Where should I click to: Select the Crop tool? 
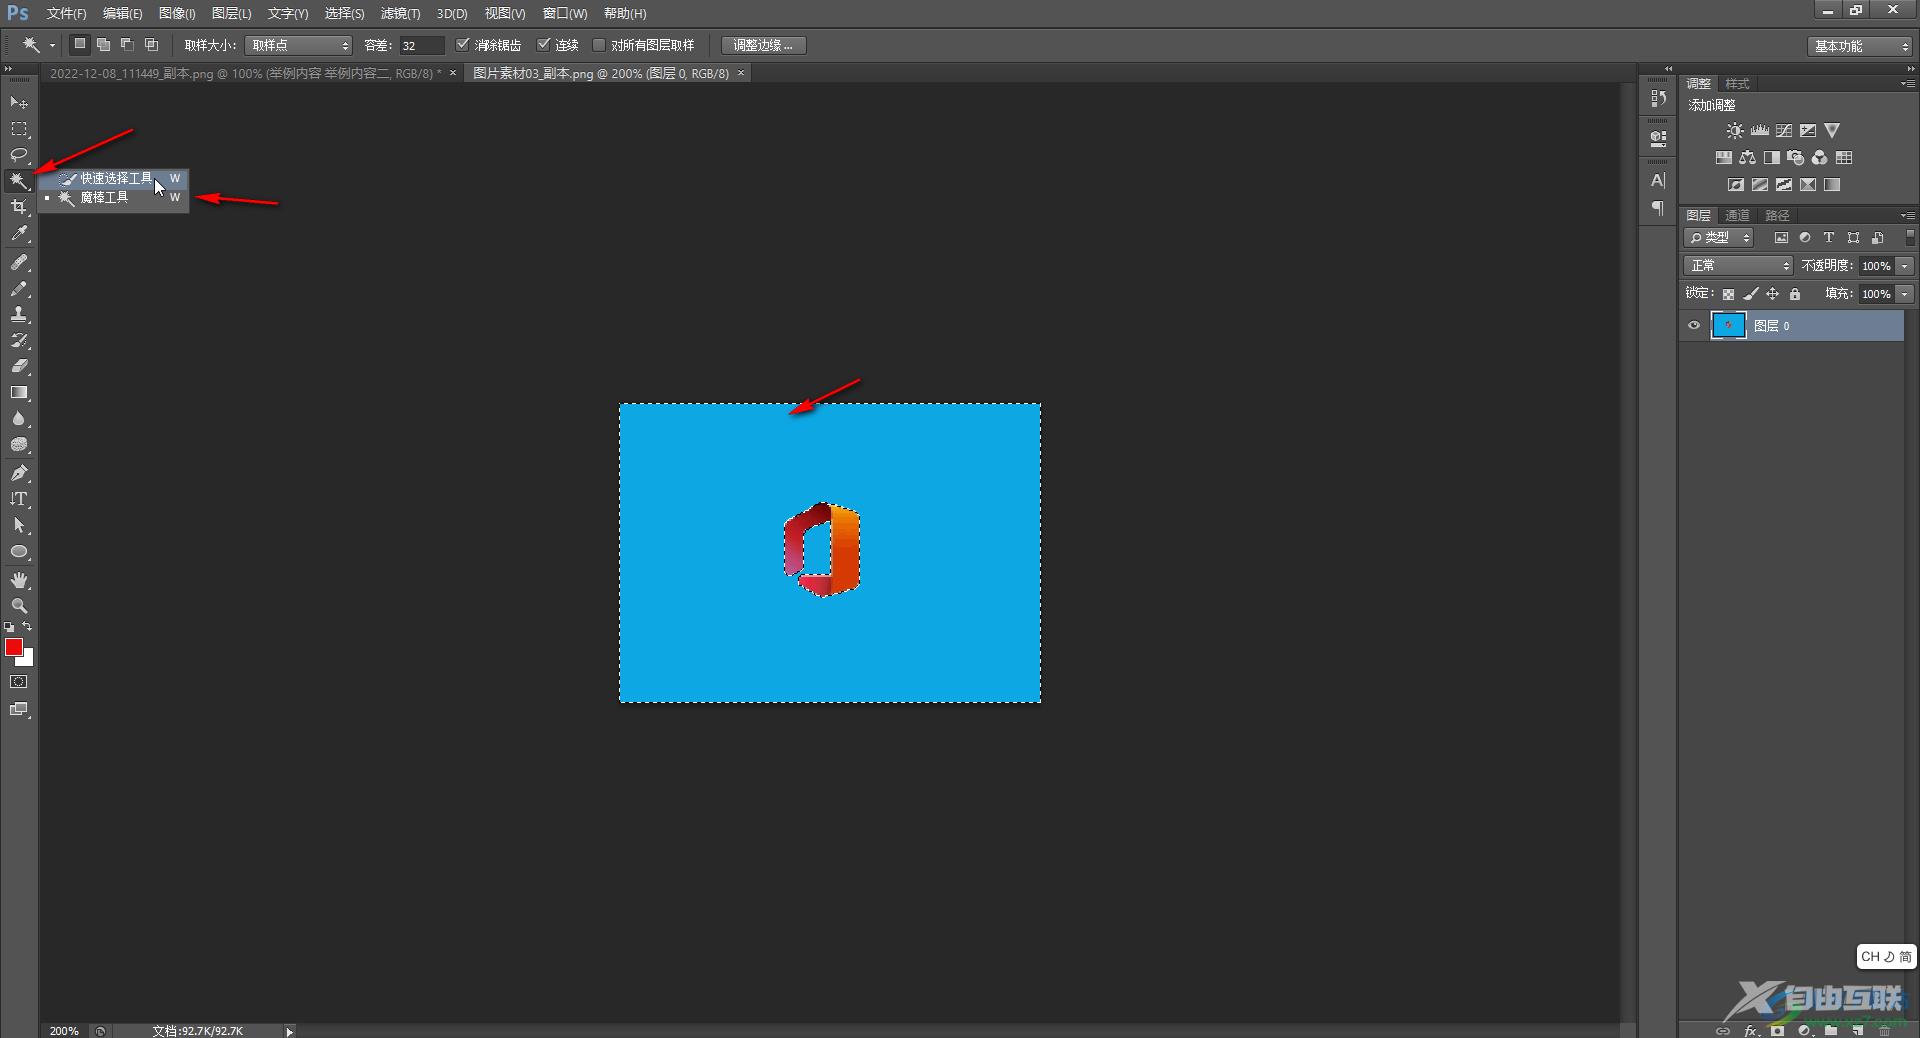tap(19, 207)
